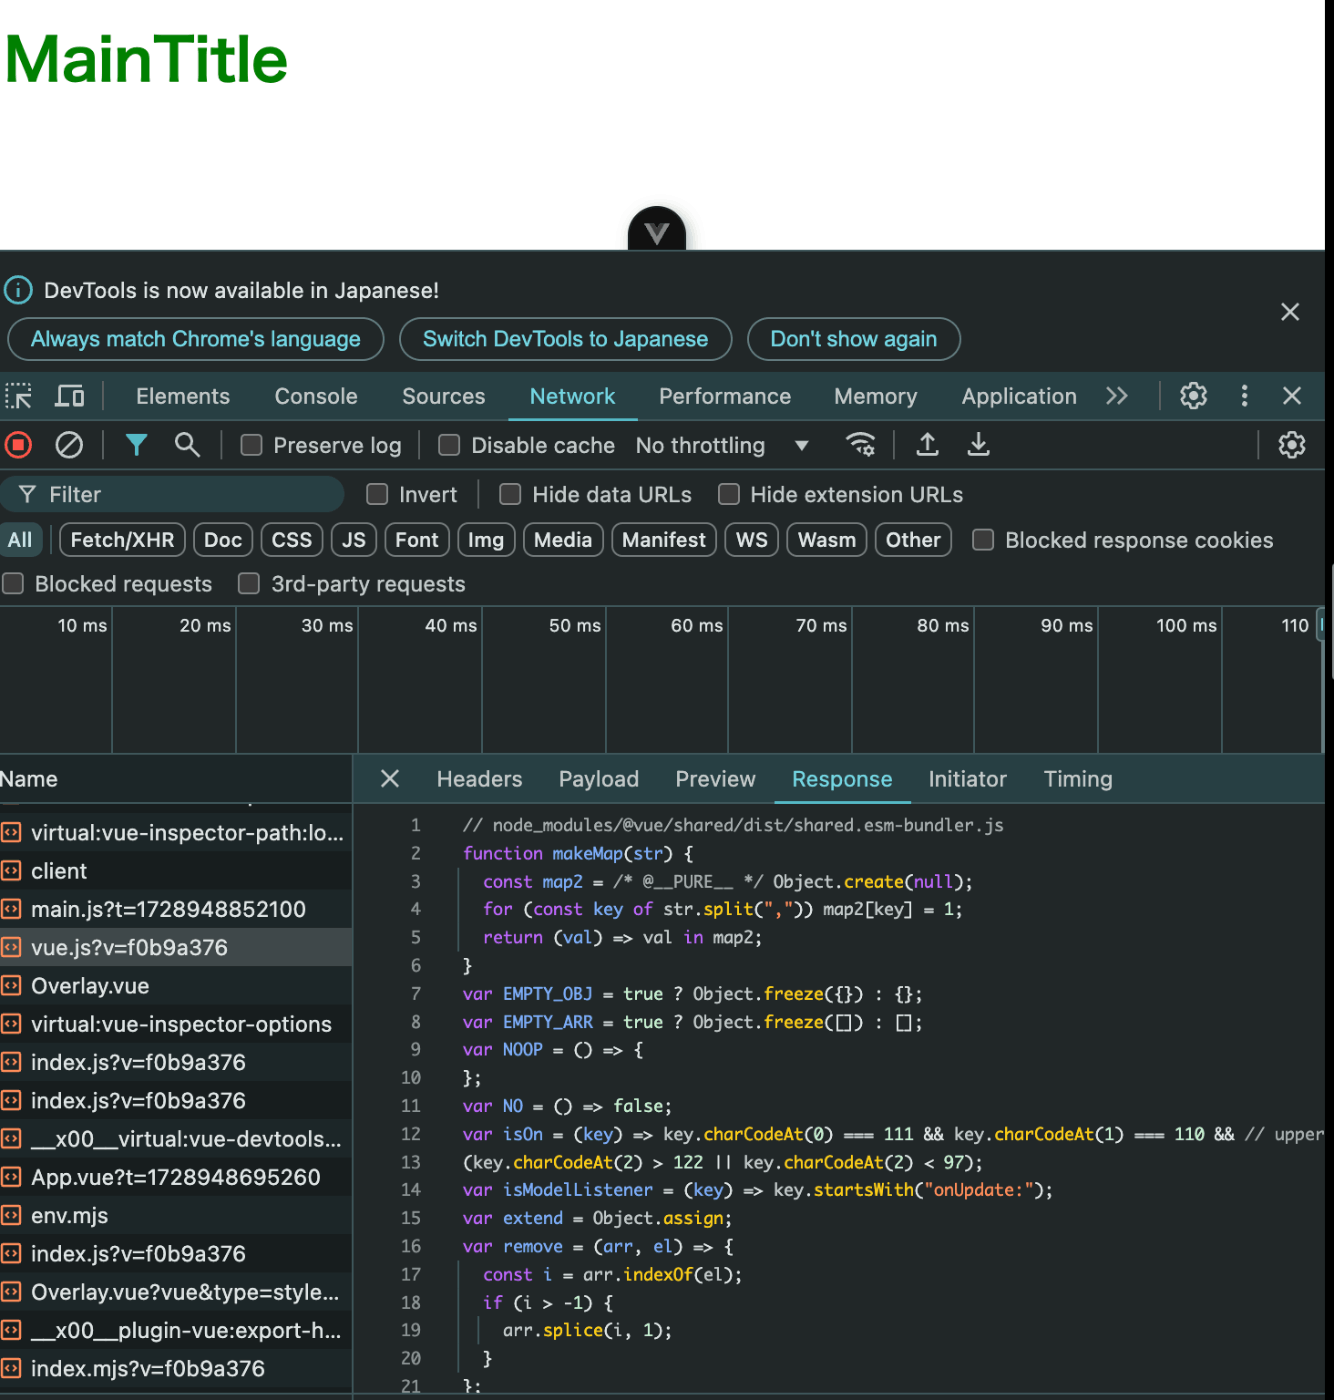Open the Application tab
1334x1400 pixels.
coord(1019,396)
